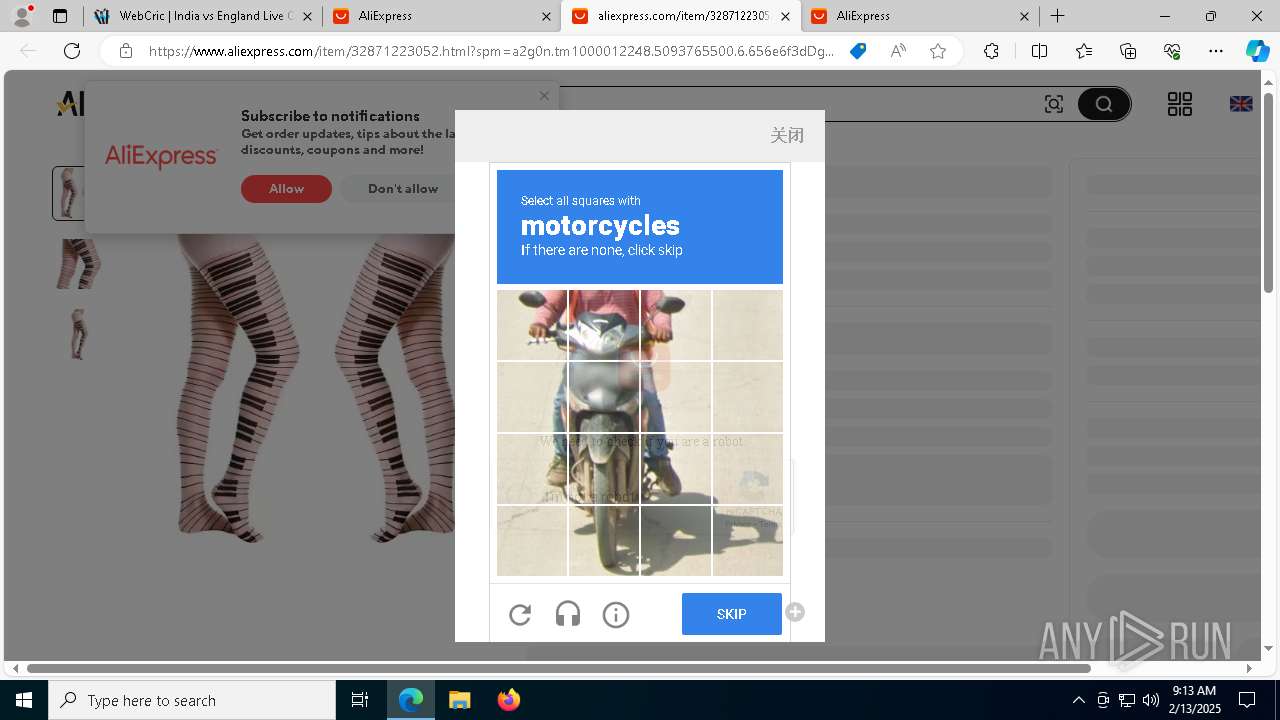This screenshot has height=720, width=1280.
Task: Close captcha dialog with 关闭 link
Action: 787,135
